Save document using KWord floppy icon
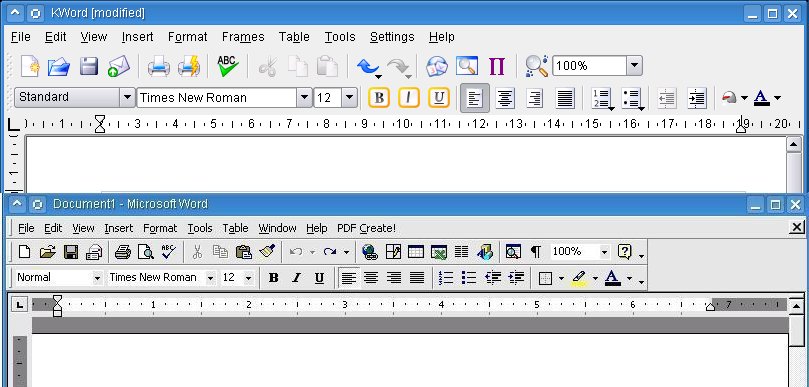The width and height of the screenshot is (809, 387). tap(89, 67)
